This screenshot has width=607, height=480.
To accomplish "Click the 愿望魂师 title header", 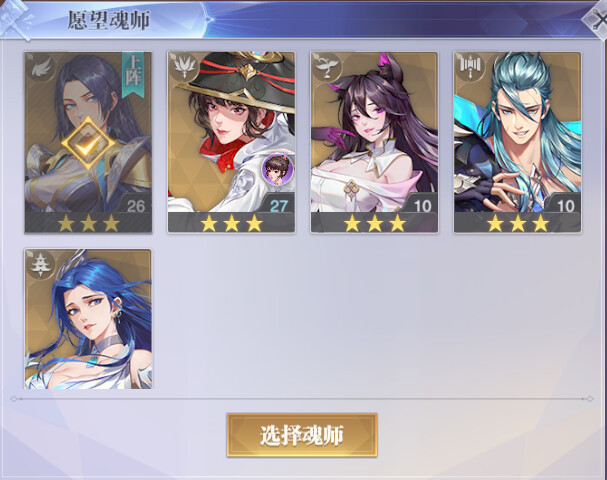I will pos(109,21).
